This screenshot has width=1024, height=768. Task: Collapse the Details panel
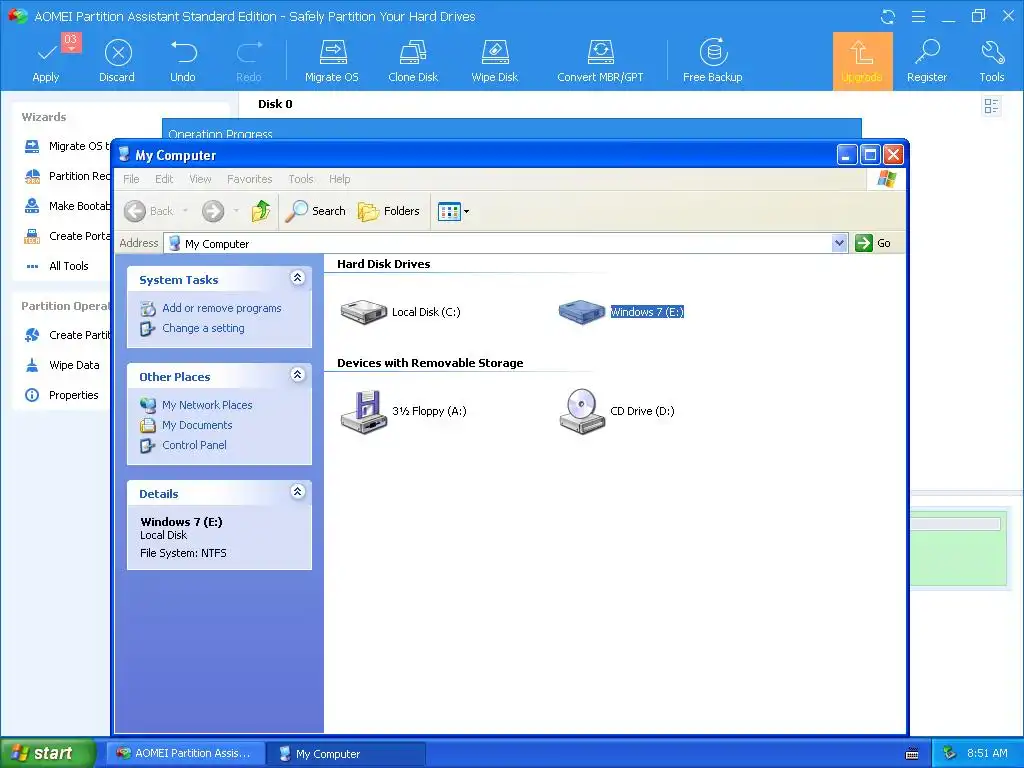pyautogui.click(x=297, y=492)
